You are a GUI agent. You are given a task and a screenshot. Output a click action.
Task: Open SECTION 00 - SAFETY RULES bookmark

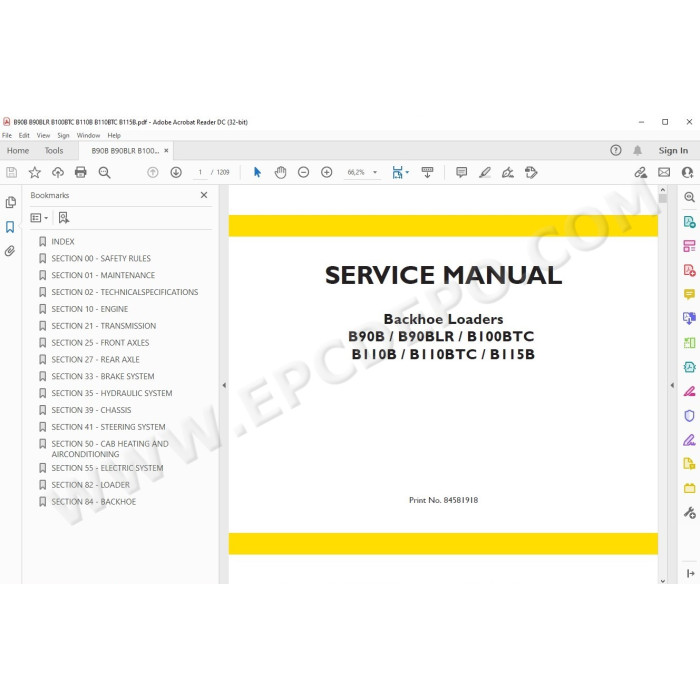101,258
